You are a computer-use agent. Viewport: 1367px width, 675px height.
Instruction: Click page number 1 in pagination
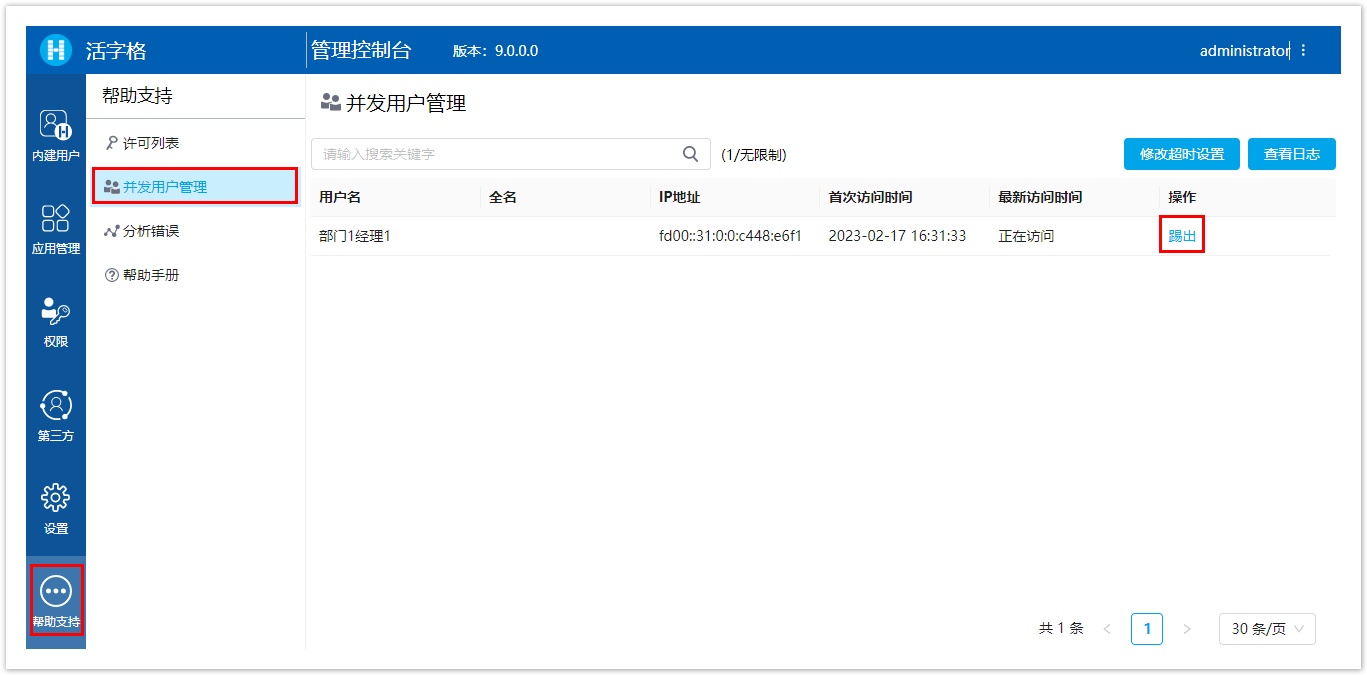[x=1147, y=629]
